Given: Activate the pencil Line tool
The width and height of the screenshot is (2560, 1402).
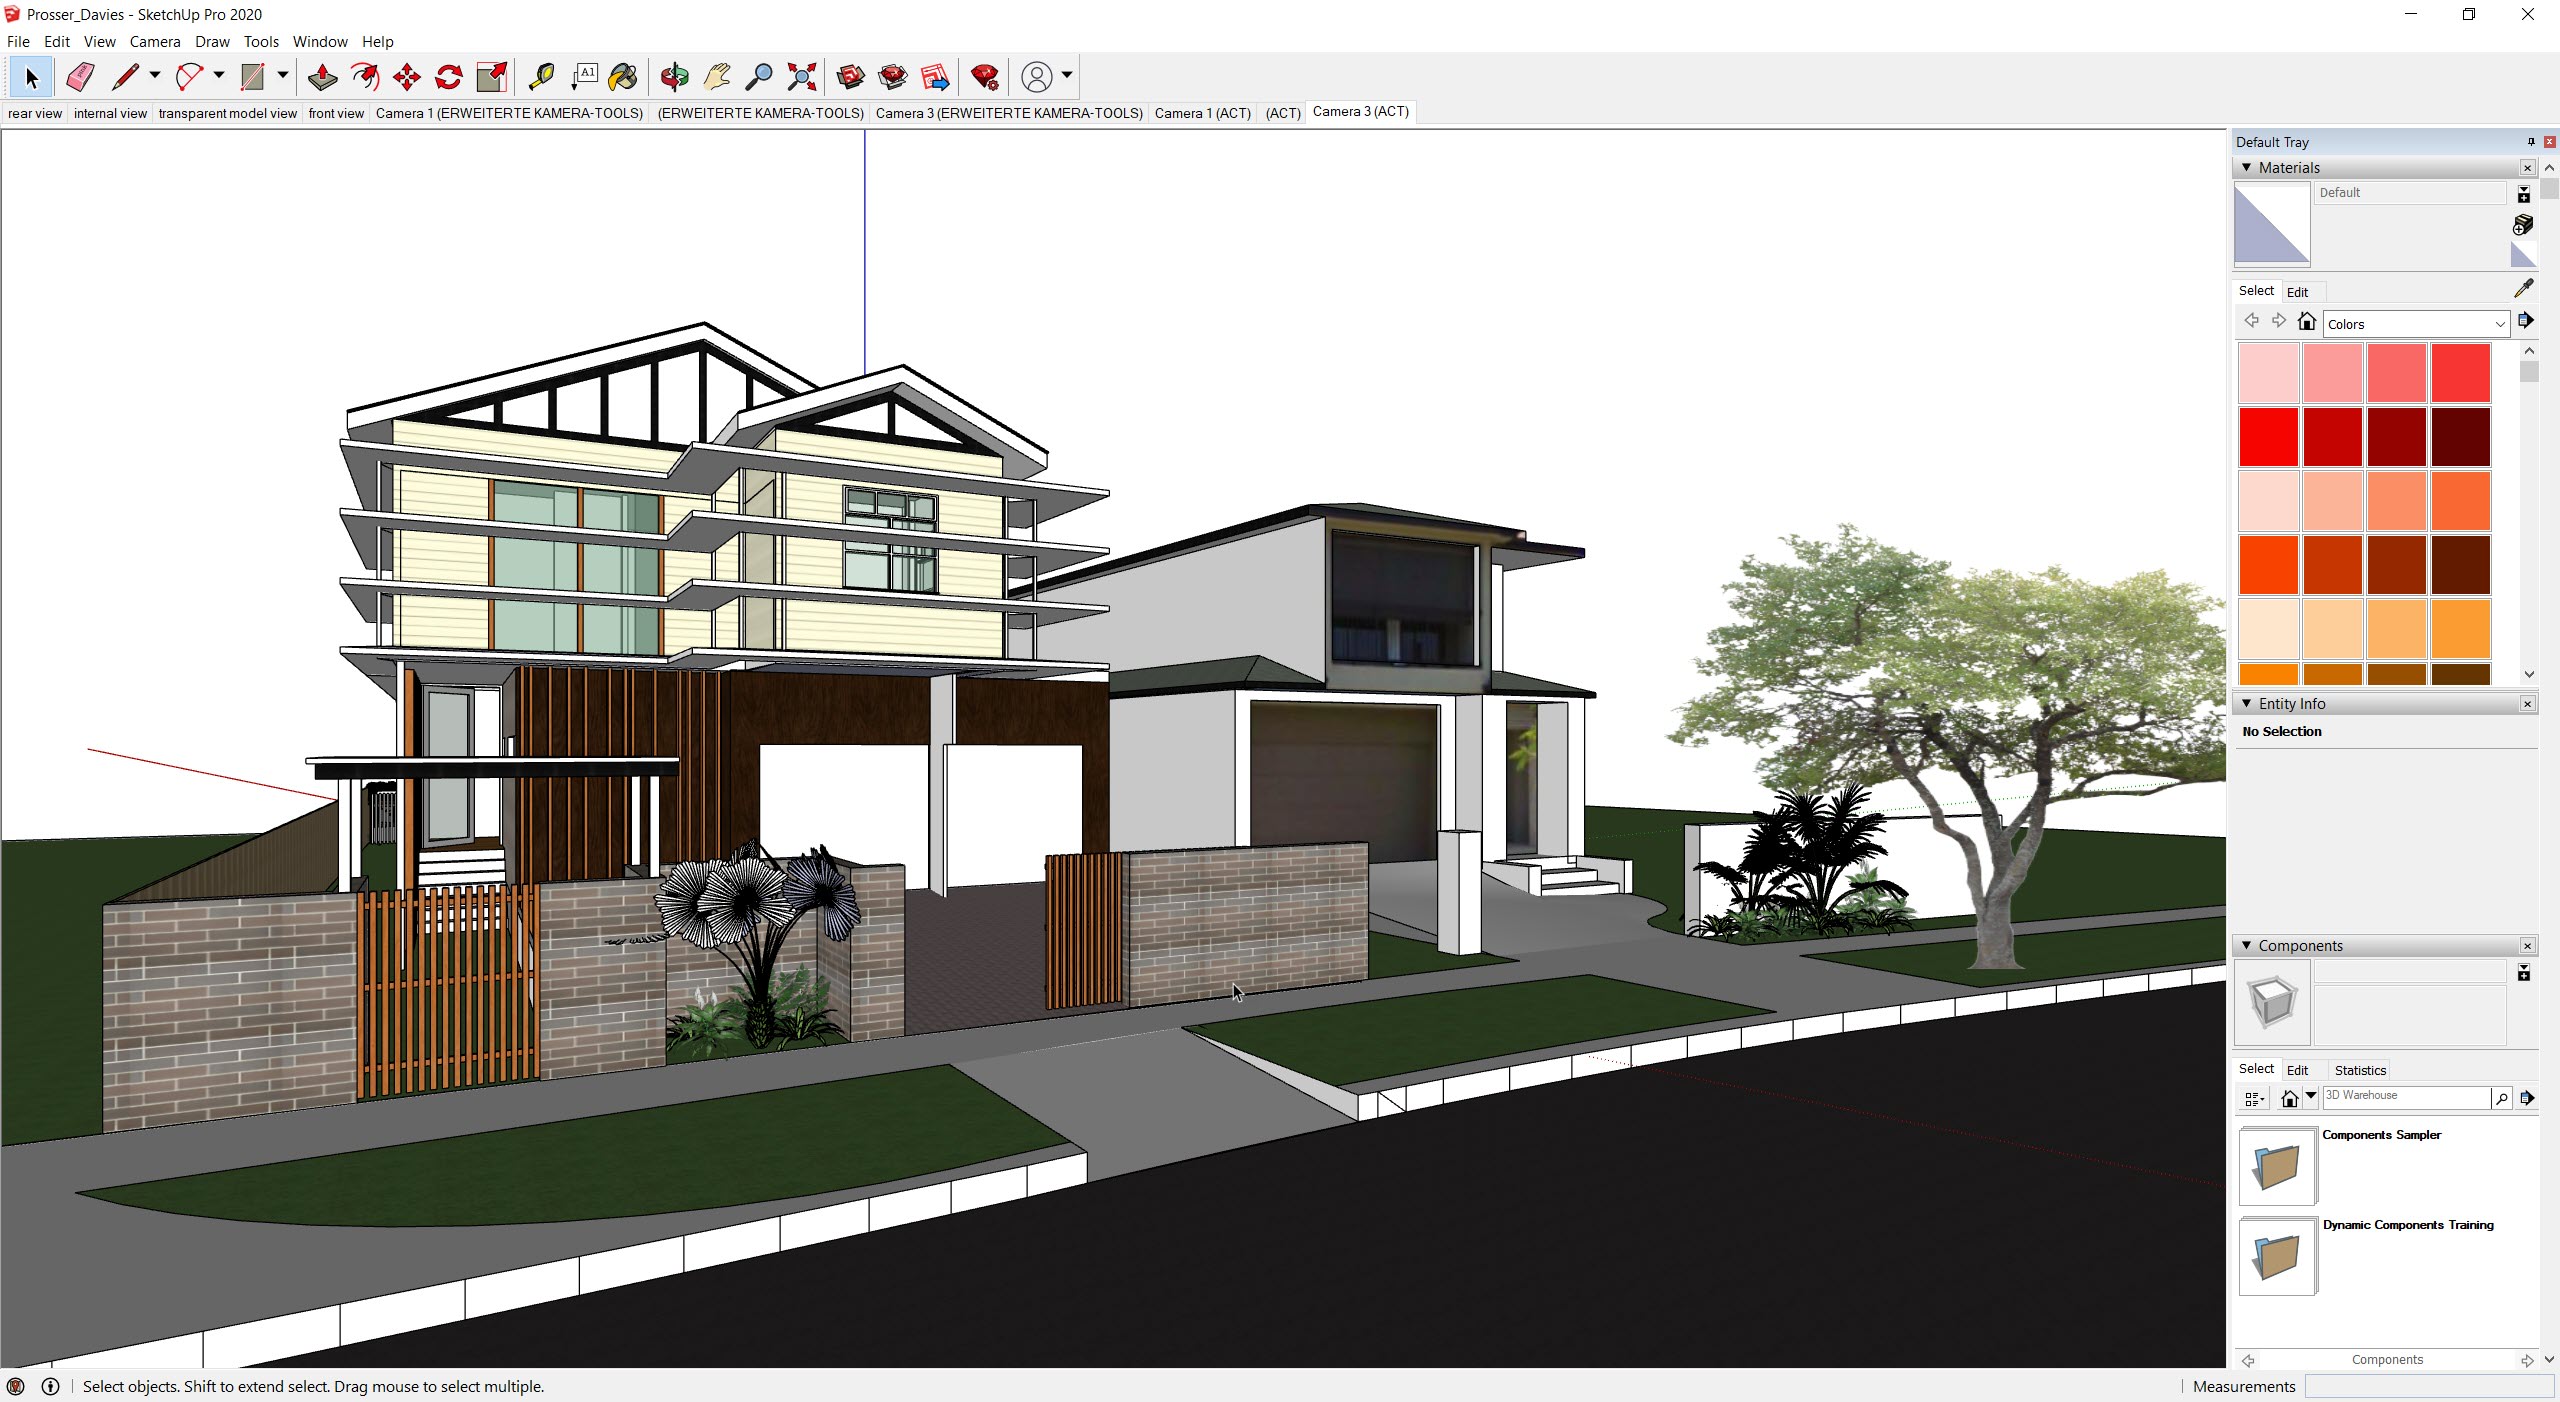Looking at the screenshot, I should click(125, 77).
